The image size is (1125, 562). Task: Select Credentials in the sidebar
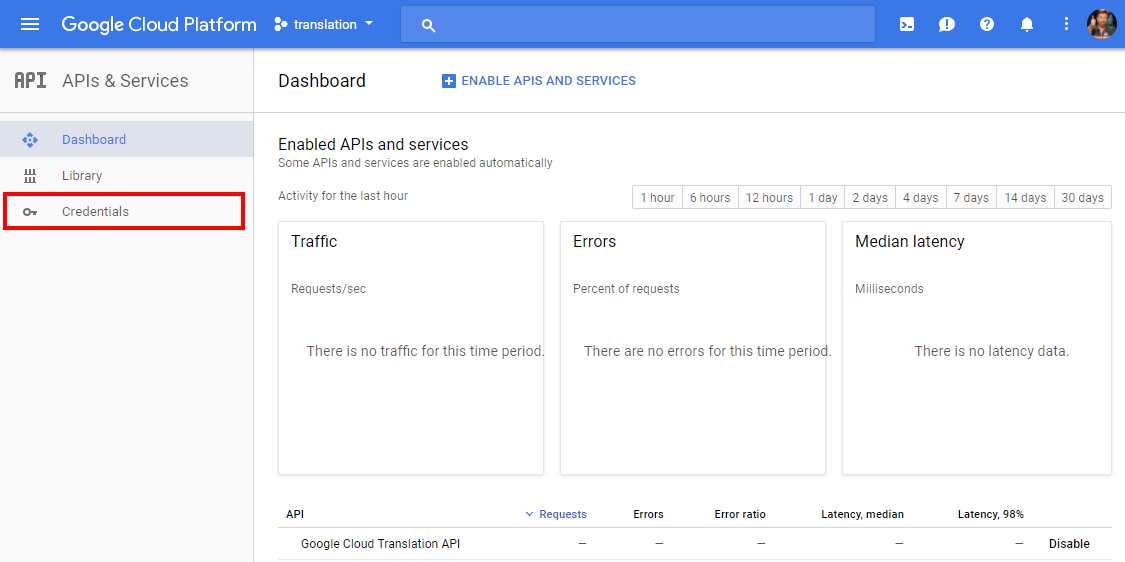pyautogui.click(x=126, y=212)
